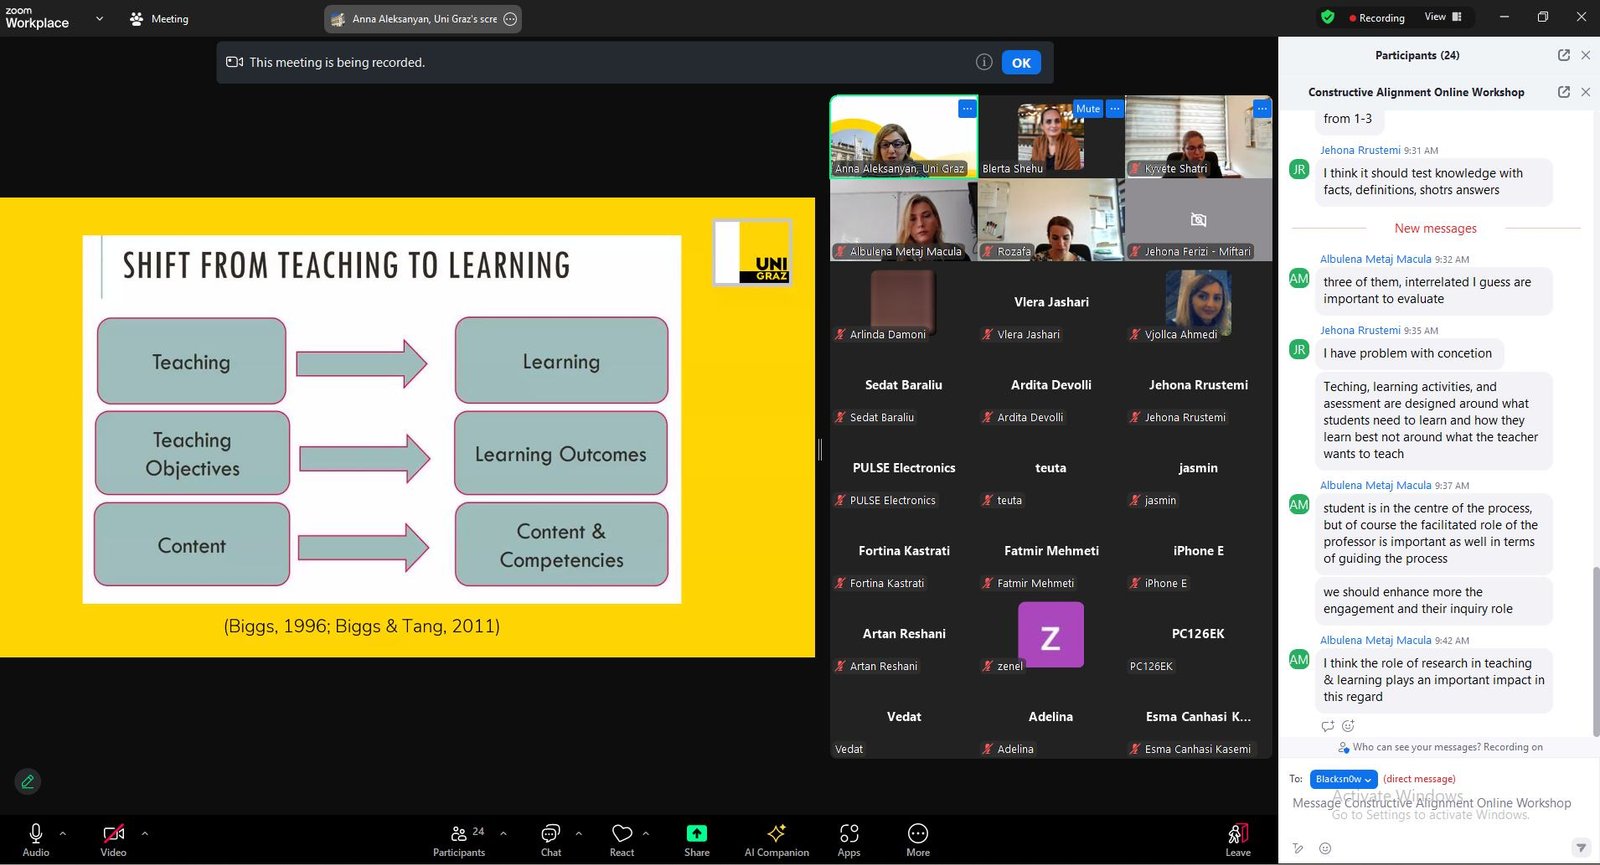Click the encryption shield icon
Viewport: 1600px width, 865px height.
point(1327,17)
